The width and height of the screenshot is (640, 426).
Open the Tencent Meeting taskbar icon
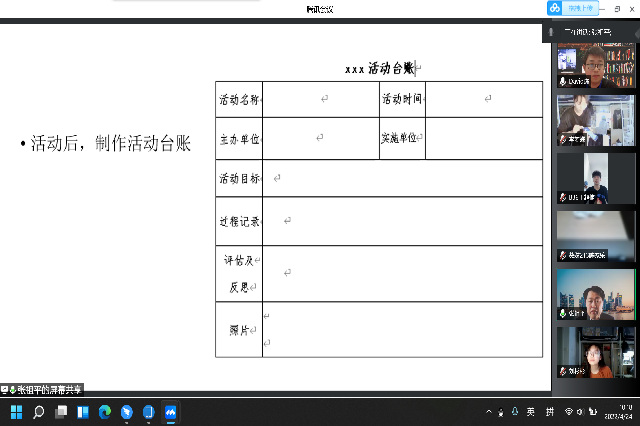pos(171,412)
